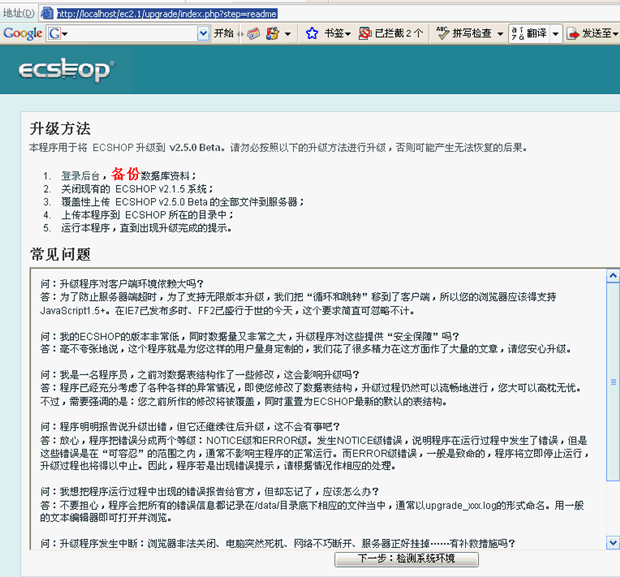Click the 开始 search button

click(x=224, y=34)
